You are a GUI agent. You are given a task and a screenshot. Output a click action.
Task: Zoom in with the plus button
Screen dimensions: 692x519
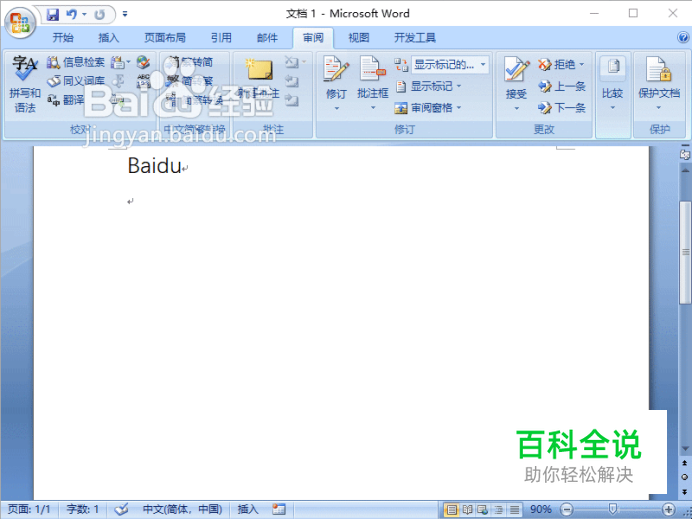669,510
